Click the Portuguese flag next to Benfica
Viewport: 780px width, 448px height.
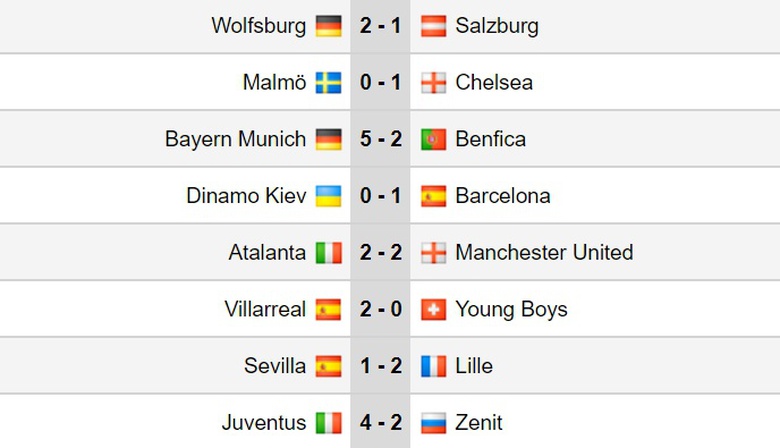click(x=433, y=139)
